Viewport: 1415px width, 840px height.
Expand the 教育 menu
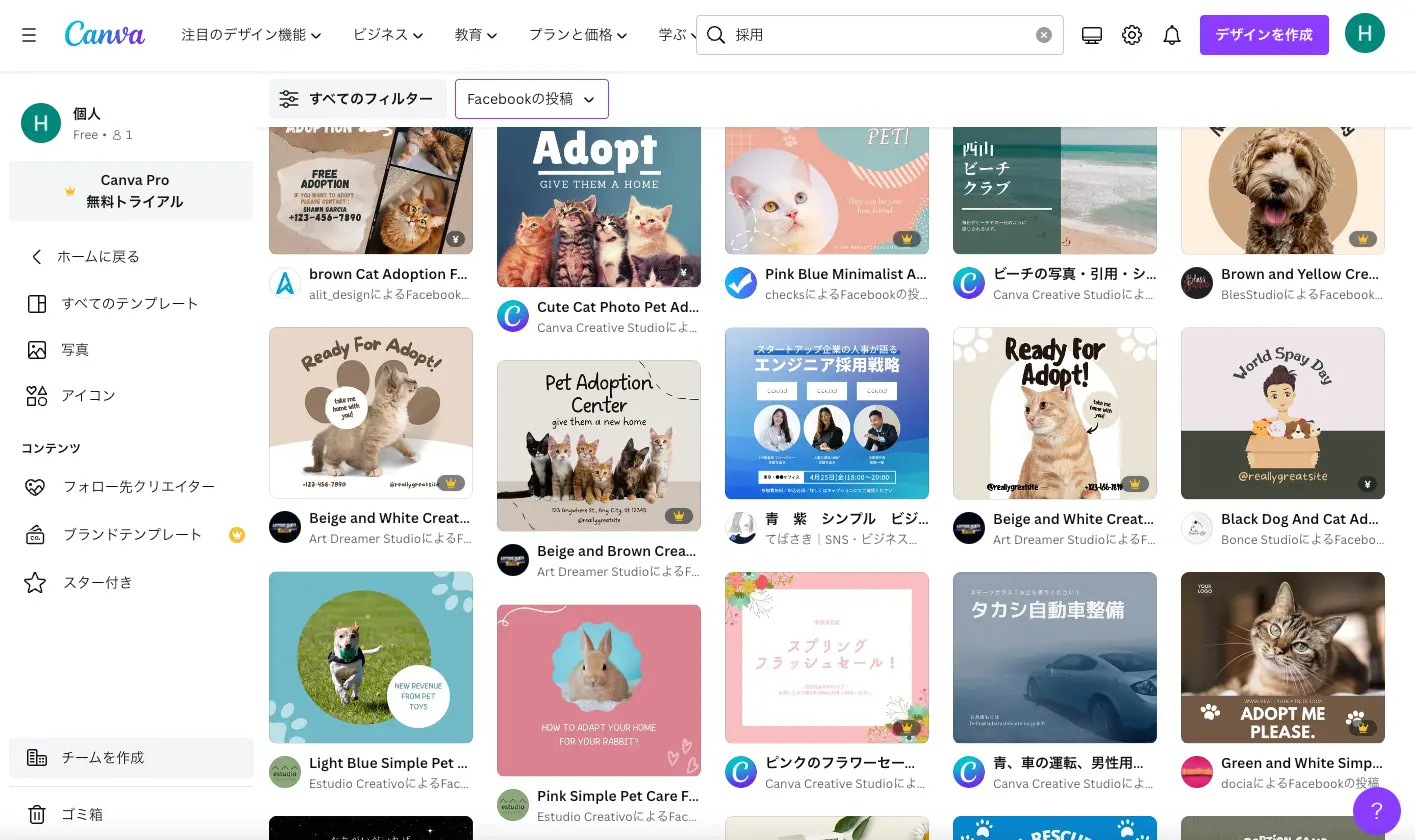coord(476,35)
